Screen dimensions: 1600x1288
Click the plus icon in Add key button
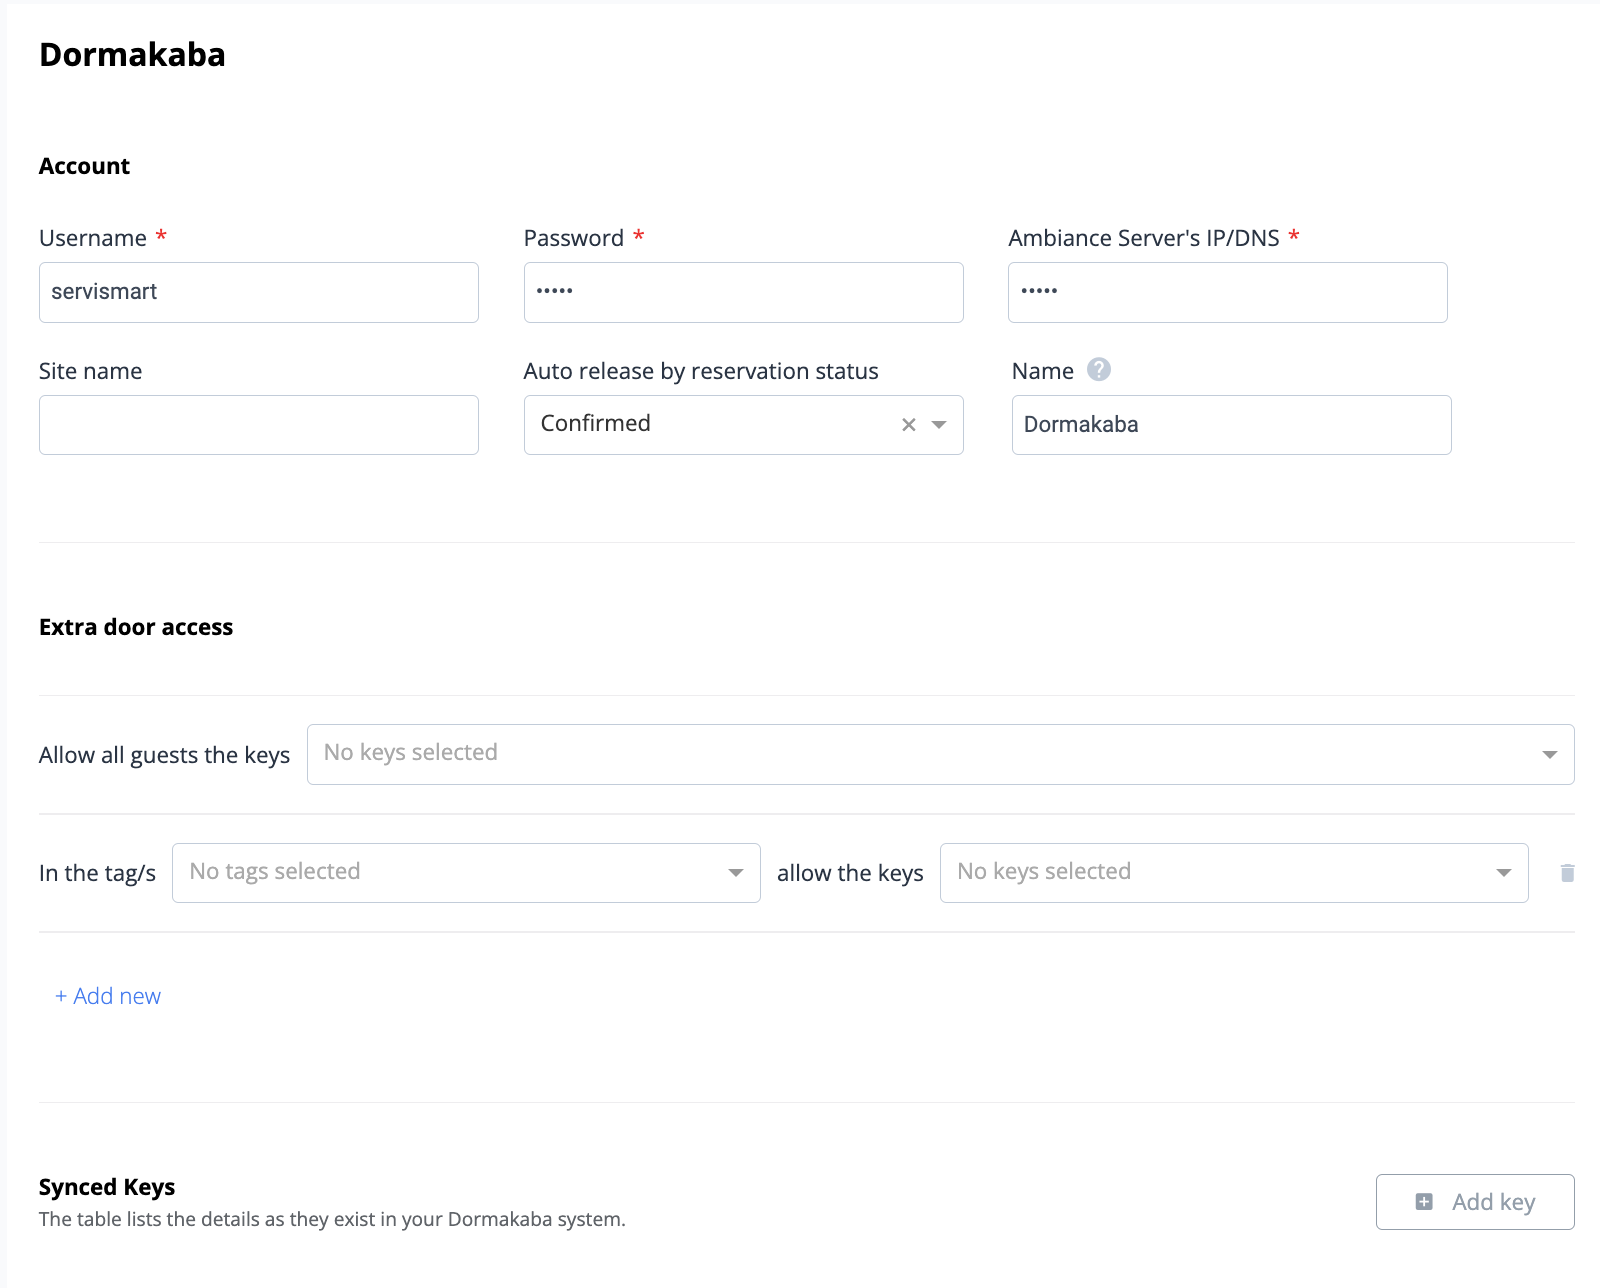[1424, 1201]
